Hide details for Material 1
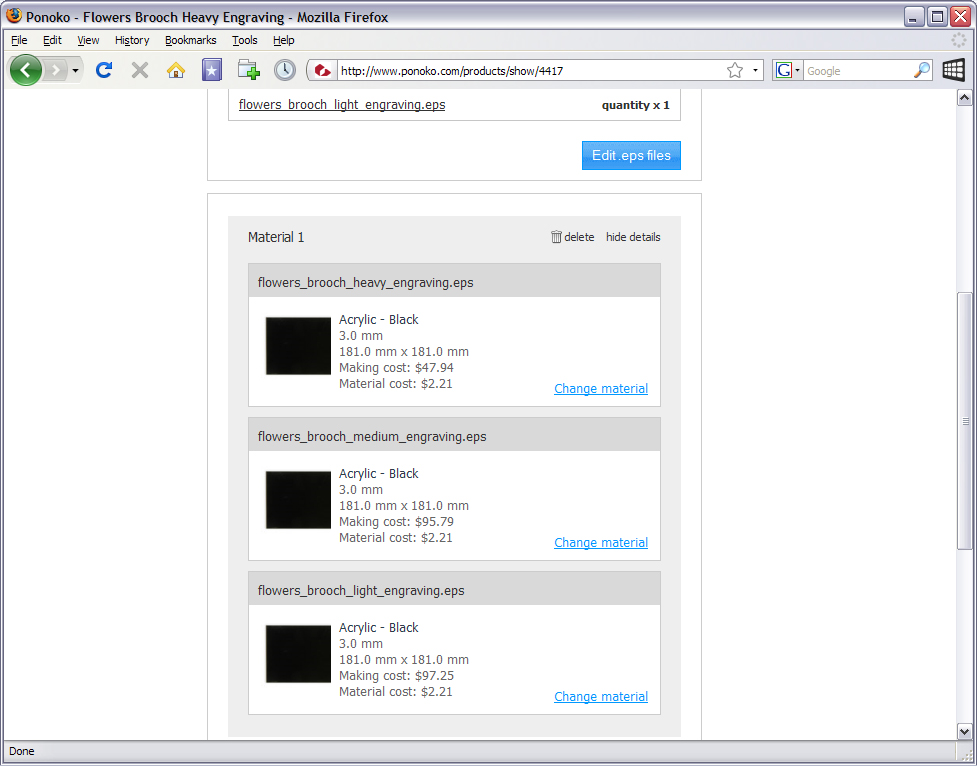The image size is (977, 766). coord(632,237)
